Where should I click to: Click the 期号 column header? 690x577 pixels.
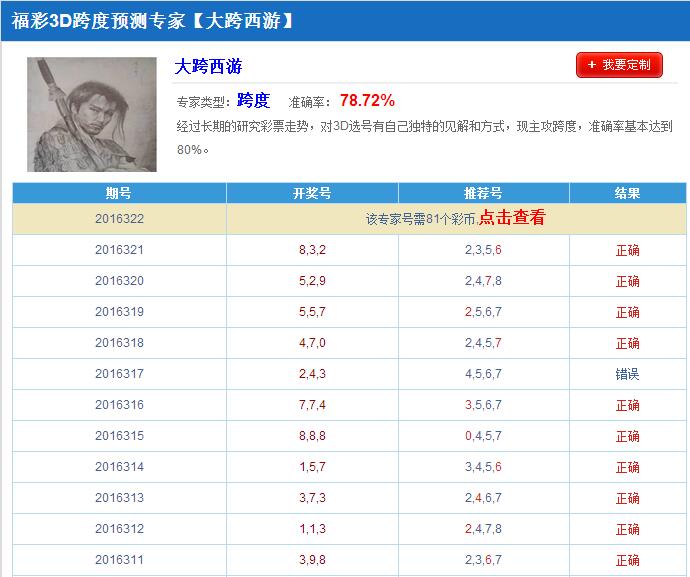coord(119,193)
